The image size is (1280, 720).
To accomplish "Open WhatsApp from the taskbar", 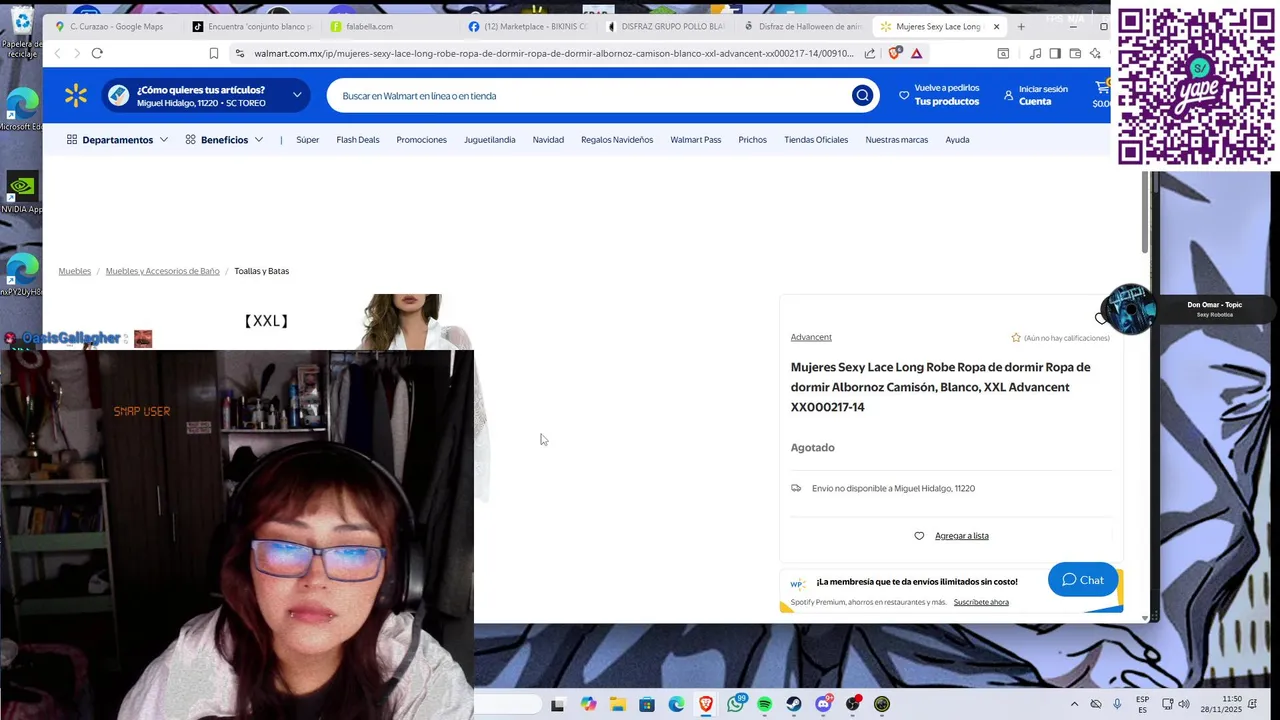I will coord(736,704).
